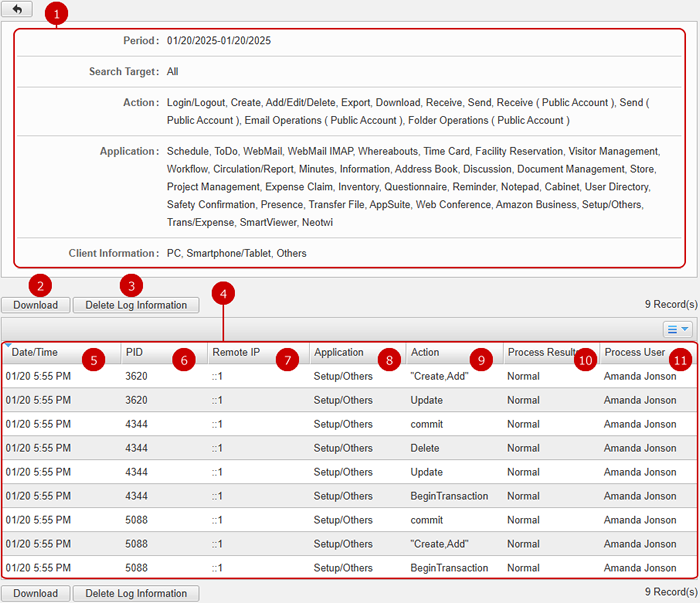Screen dimensions: 700x603
Task: Open the column display options dropdown
Action: (677, 329)
